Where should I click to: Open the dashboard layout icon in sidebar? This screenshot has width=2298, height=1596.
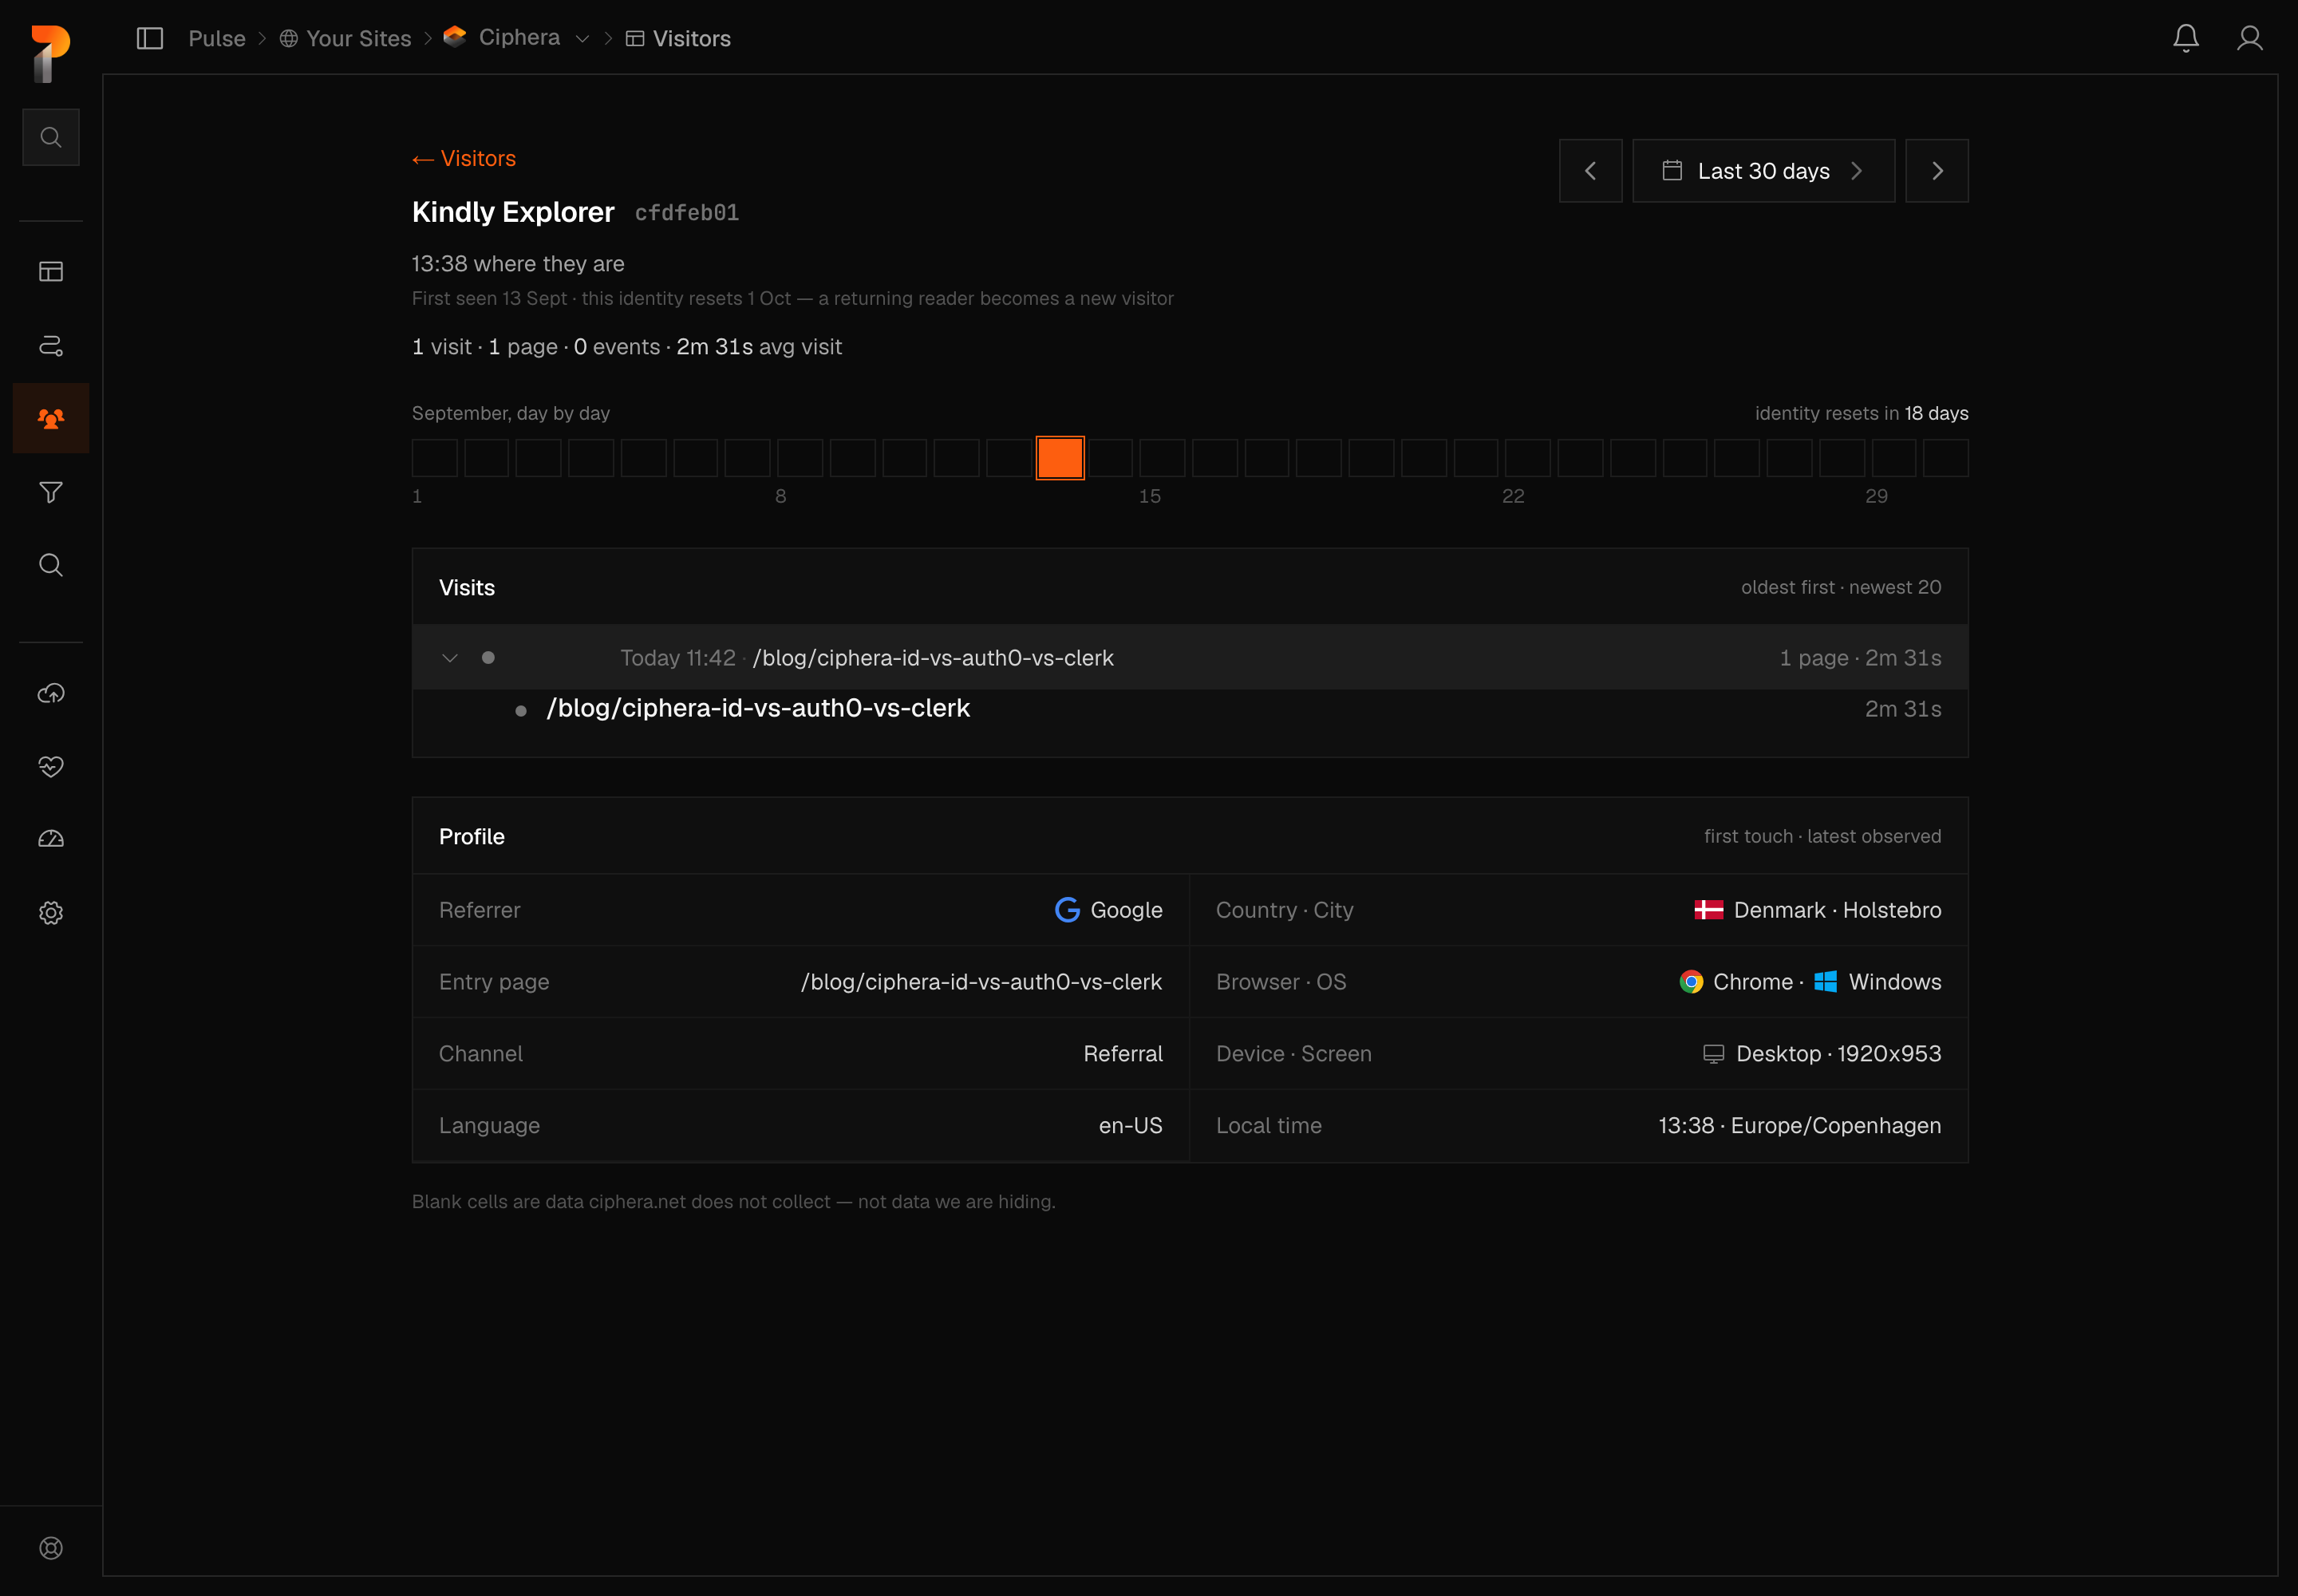coord(51,272)
